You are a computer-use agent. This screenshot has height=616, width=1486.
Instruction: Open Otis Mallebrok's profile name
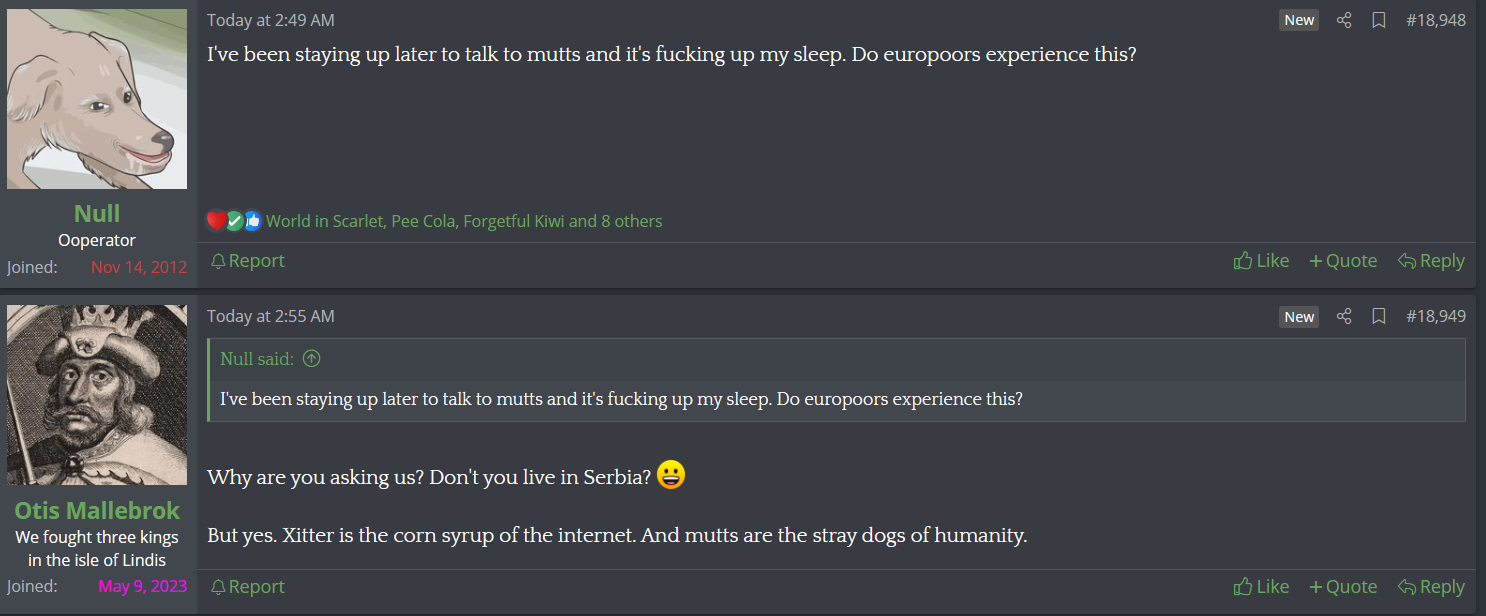click(97, 510)
